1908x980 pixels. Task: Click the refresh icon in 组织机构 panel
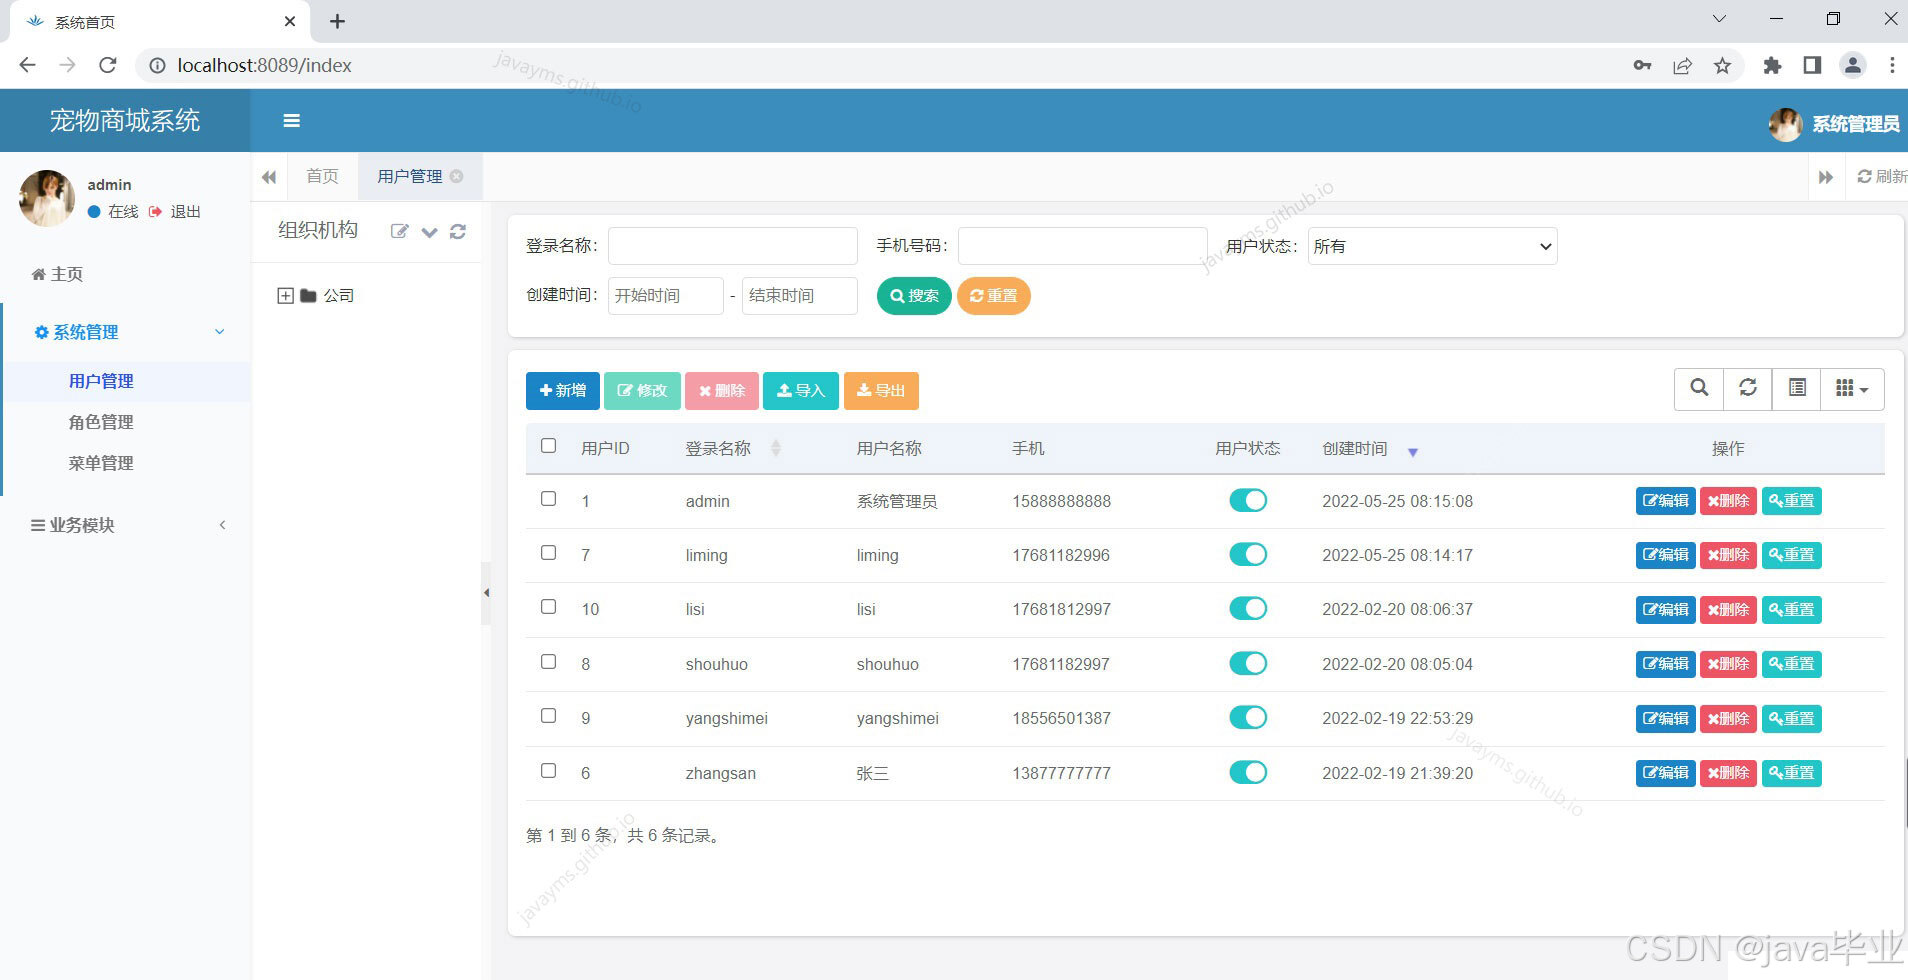pyautogui.click(x=458, y=232)
